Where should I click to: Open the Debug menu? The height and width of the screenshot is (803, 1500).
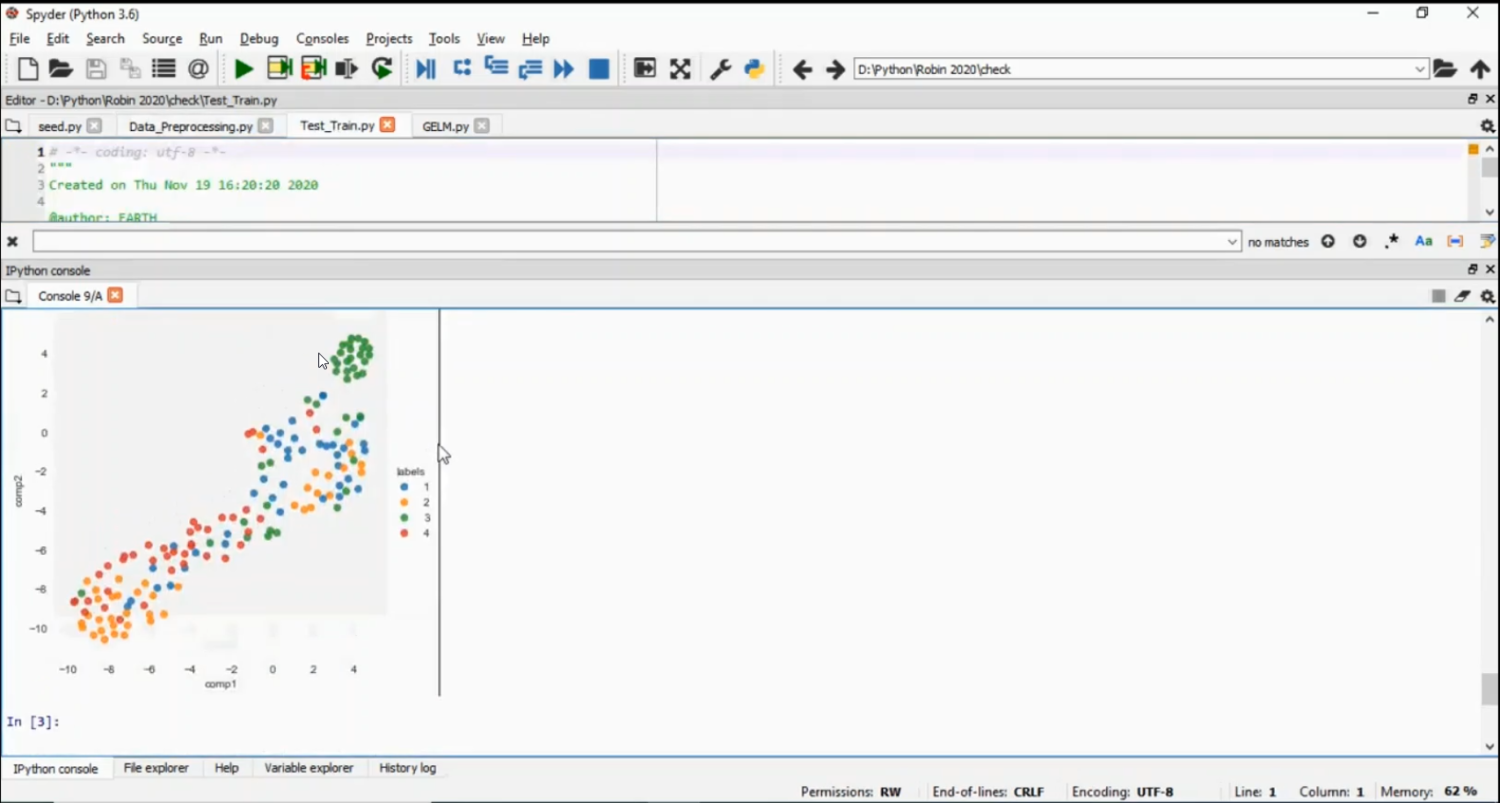click(259, 38)
